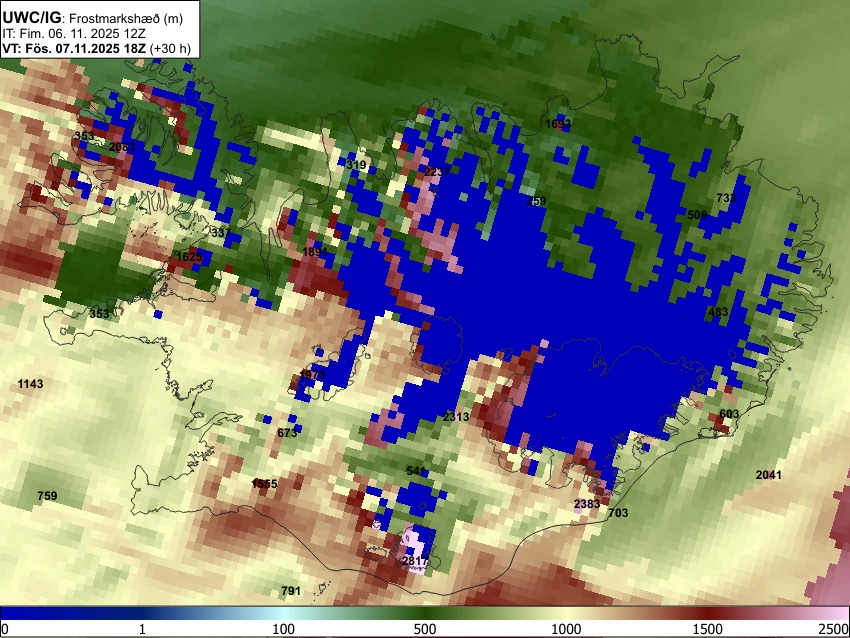Viewport: 850px width, 638px height.
Task: Click the legend tick label 500
Action: (x=425, y=629)
